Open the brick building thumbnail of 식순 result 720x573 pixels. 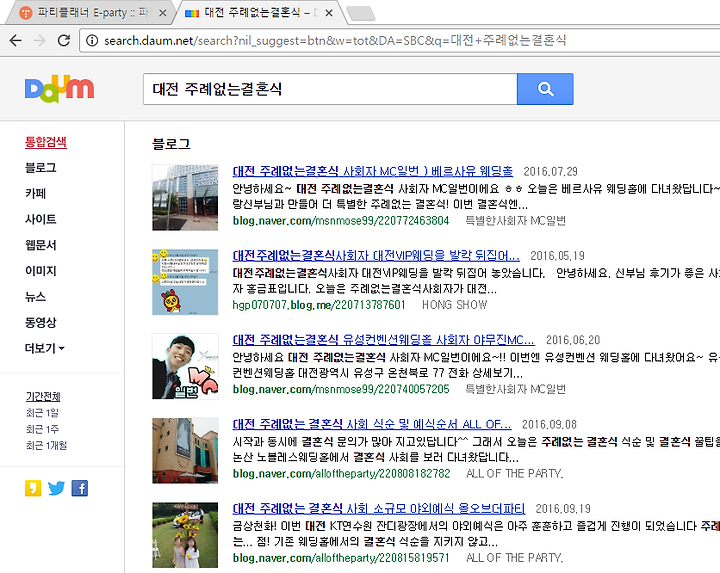pyautogui.click(x=185, y=450)
